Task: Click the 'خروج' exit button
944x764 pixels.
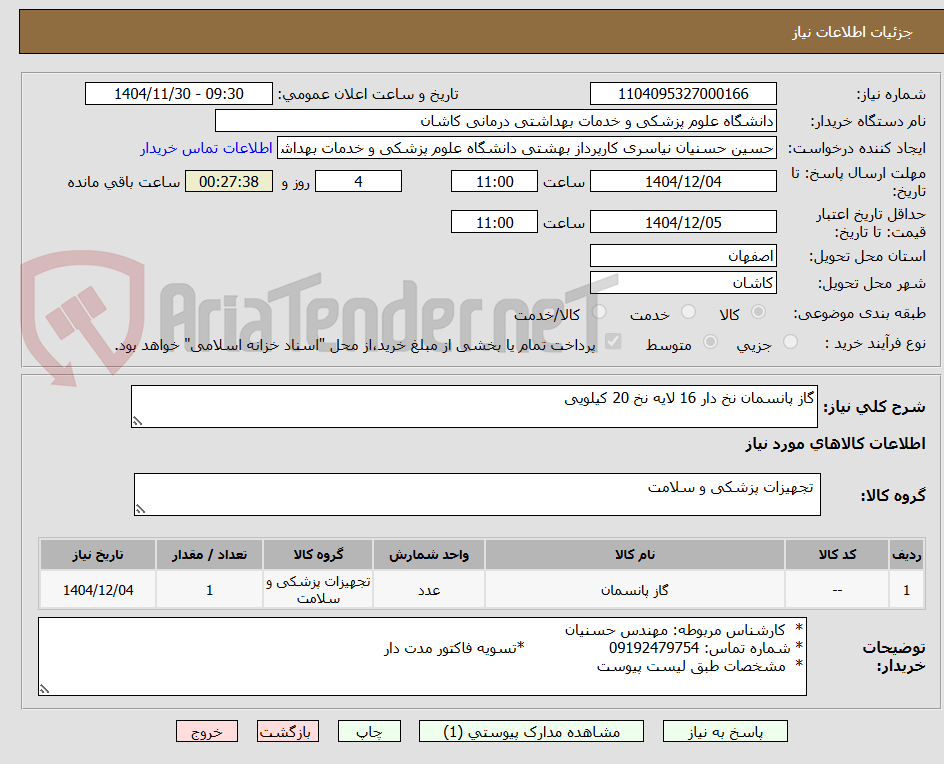Action: pos(207,731)
